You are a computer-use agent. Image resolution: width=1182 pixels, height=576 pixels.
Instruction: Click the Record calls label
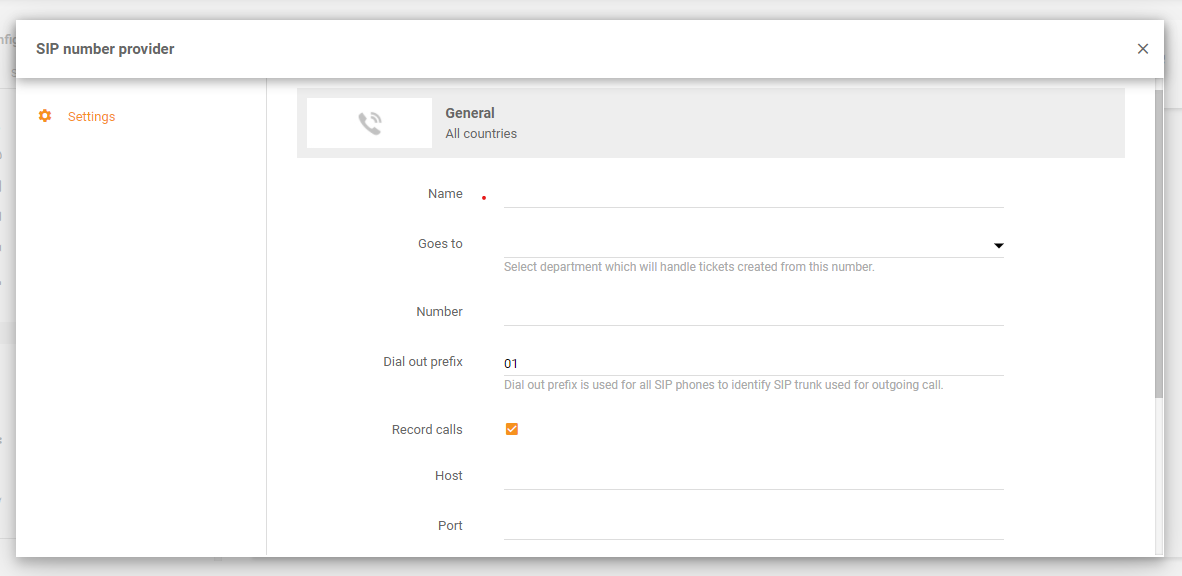pyautogui.click(x=427, y=429)
